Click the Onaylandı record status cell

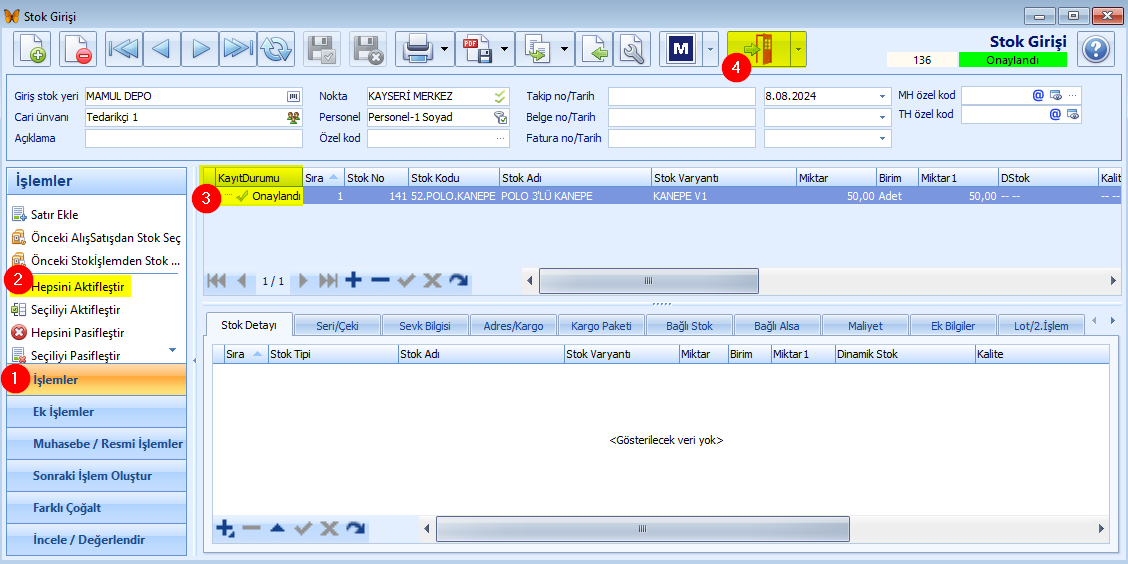[x=259, y=196]
